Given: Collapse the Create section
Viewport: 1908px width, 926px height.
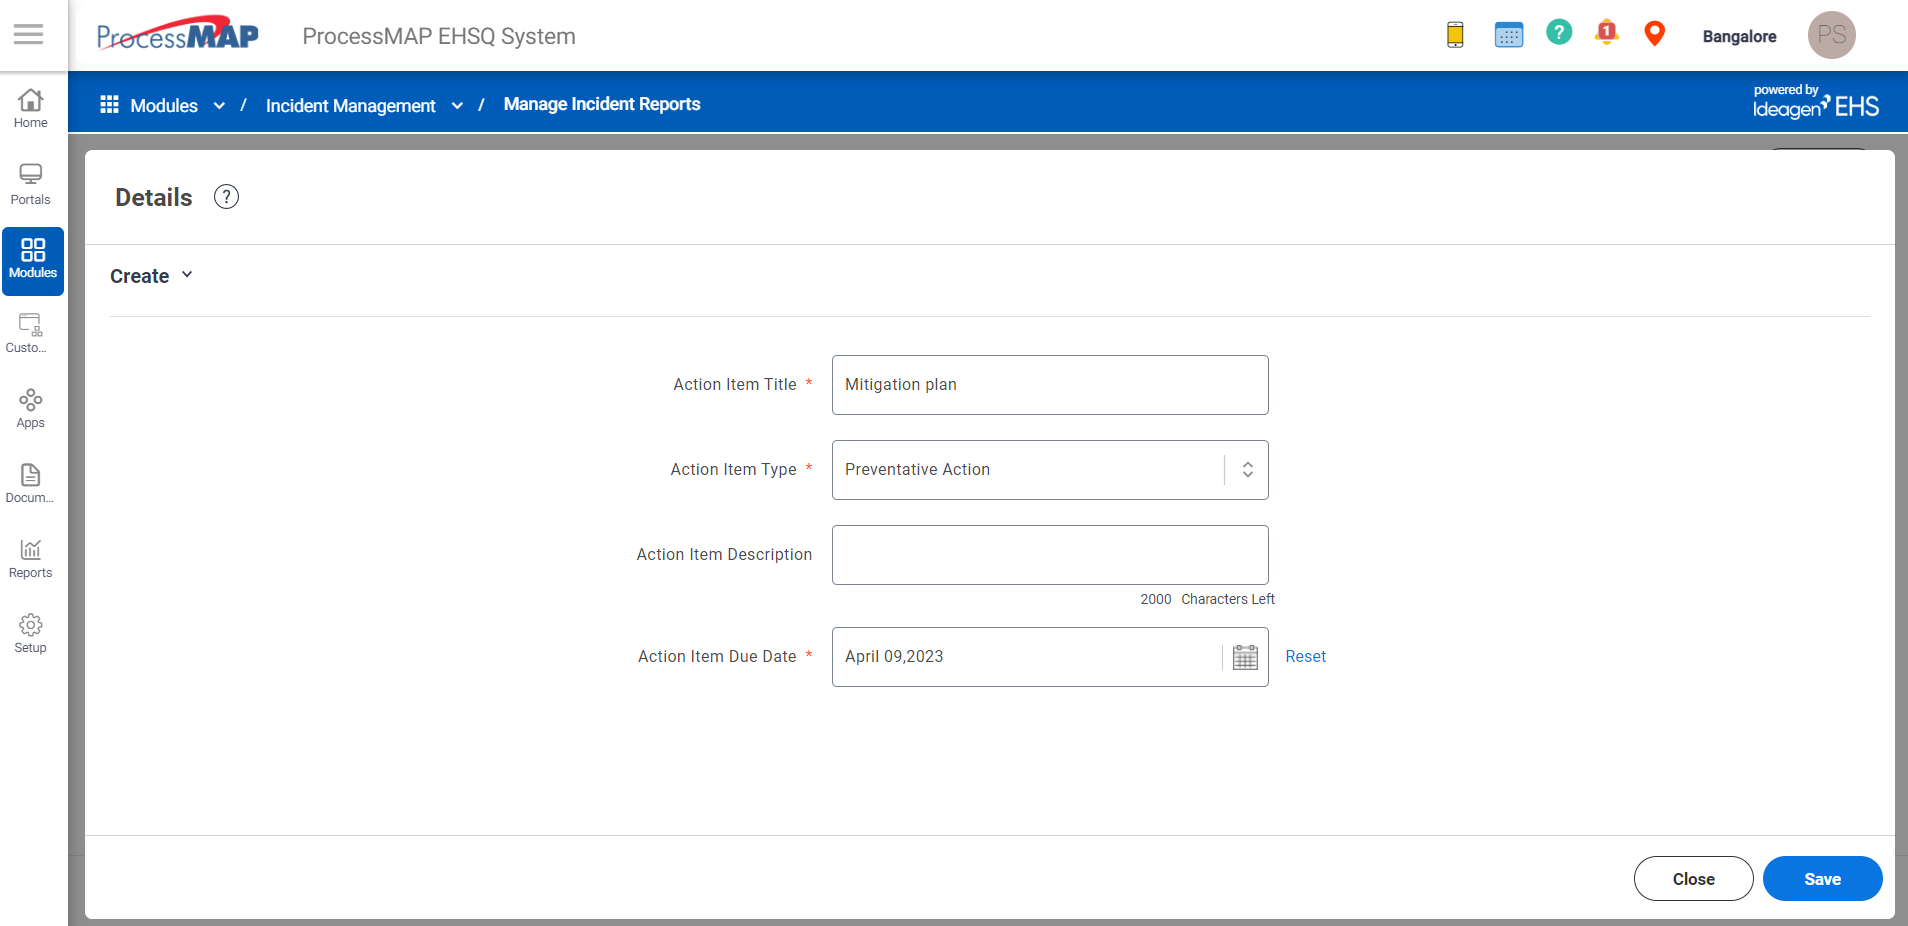Looking at the screenshot, I should point(186,275).
